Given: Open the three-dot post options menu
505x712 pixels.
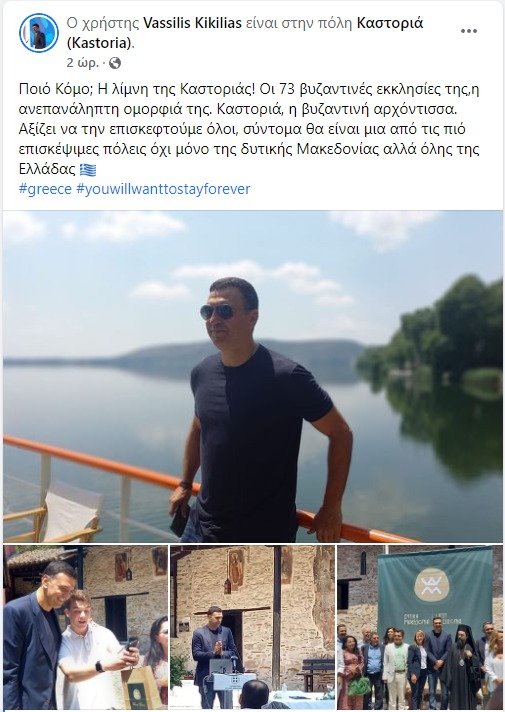Looking at the screenshot, I should [x=469, y=31].
